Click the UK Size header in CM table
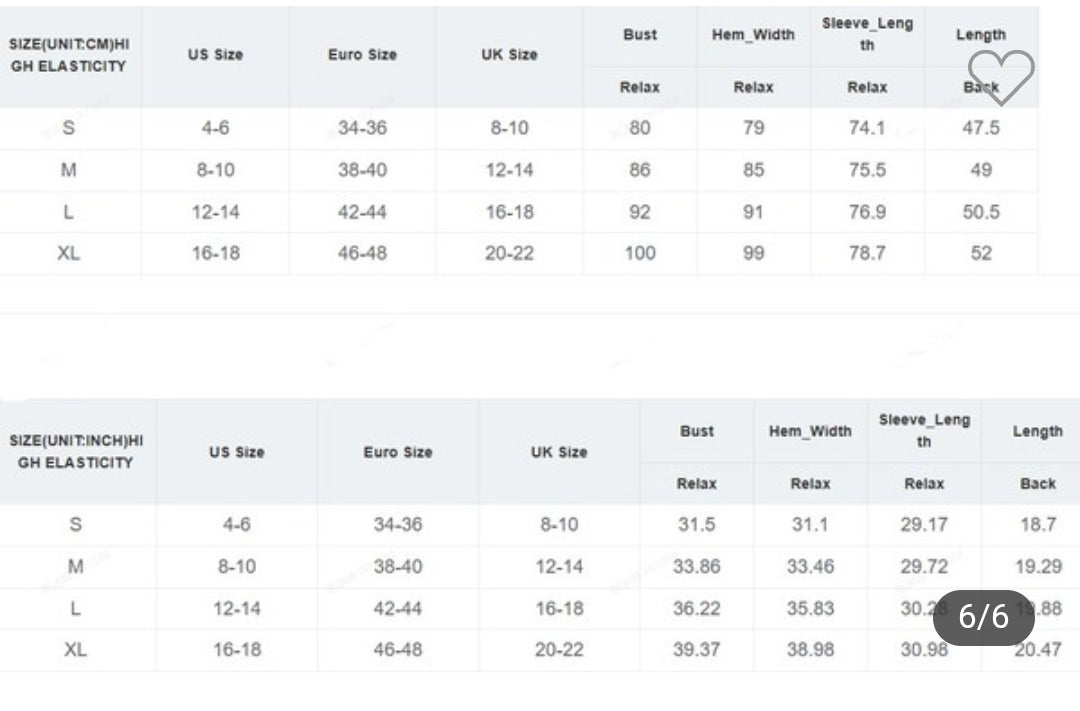The image size is (1080, 711). tap(509, 54)
